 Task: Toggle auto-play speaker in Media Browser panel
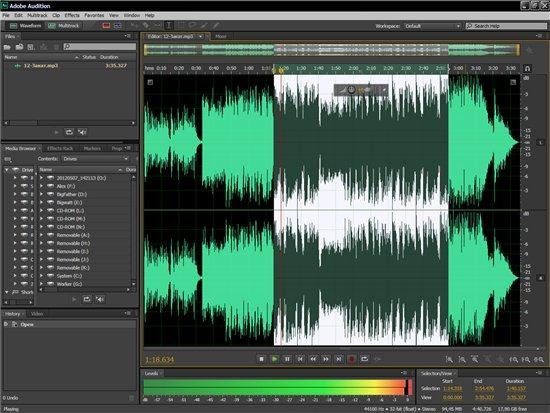click(100, 299)
